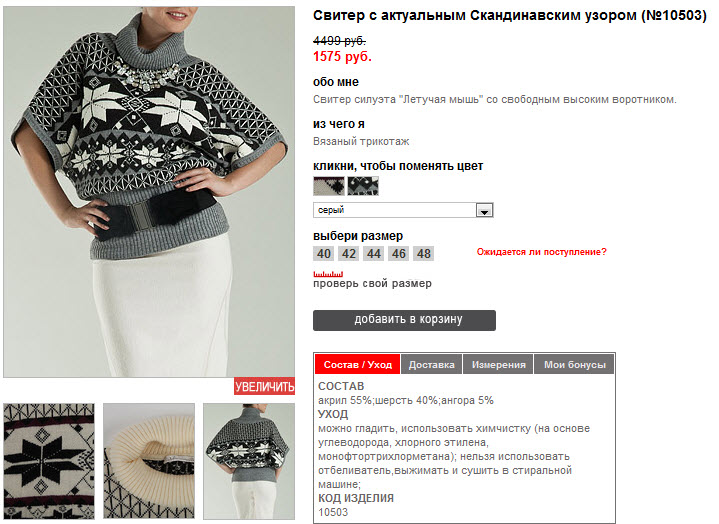Screen dimensions: 719x524
Task: Switch to the Доставка tab
Action: (x=431, y=364)
